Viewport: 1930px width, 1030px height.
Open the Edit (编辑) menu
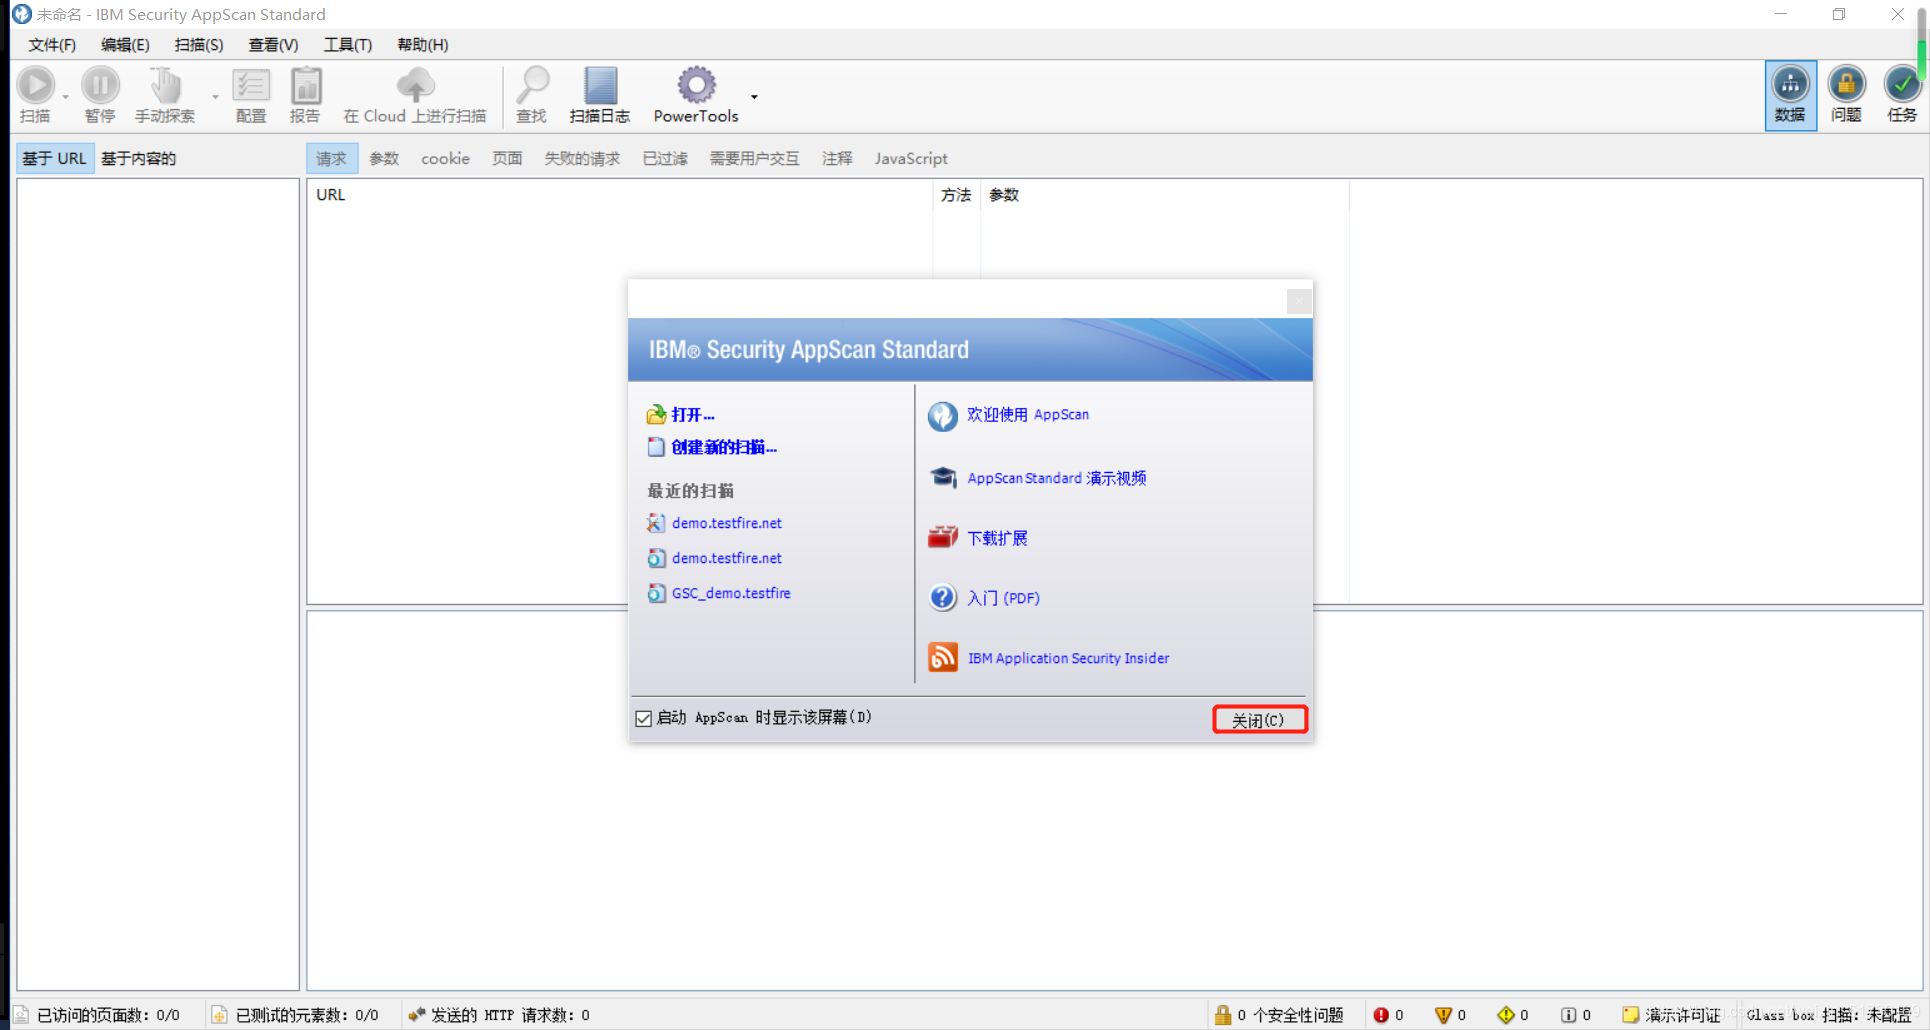pos(125,45)
